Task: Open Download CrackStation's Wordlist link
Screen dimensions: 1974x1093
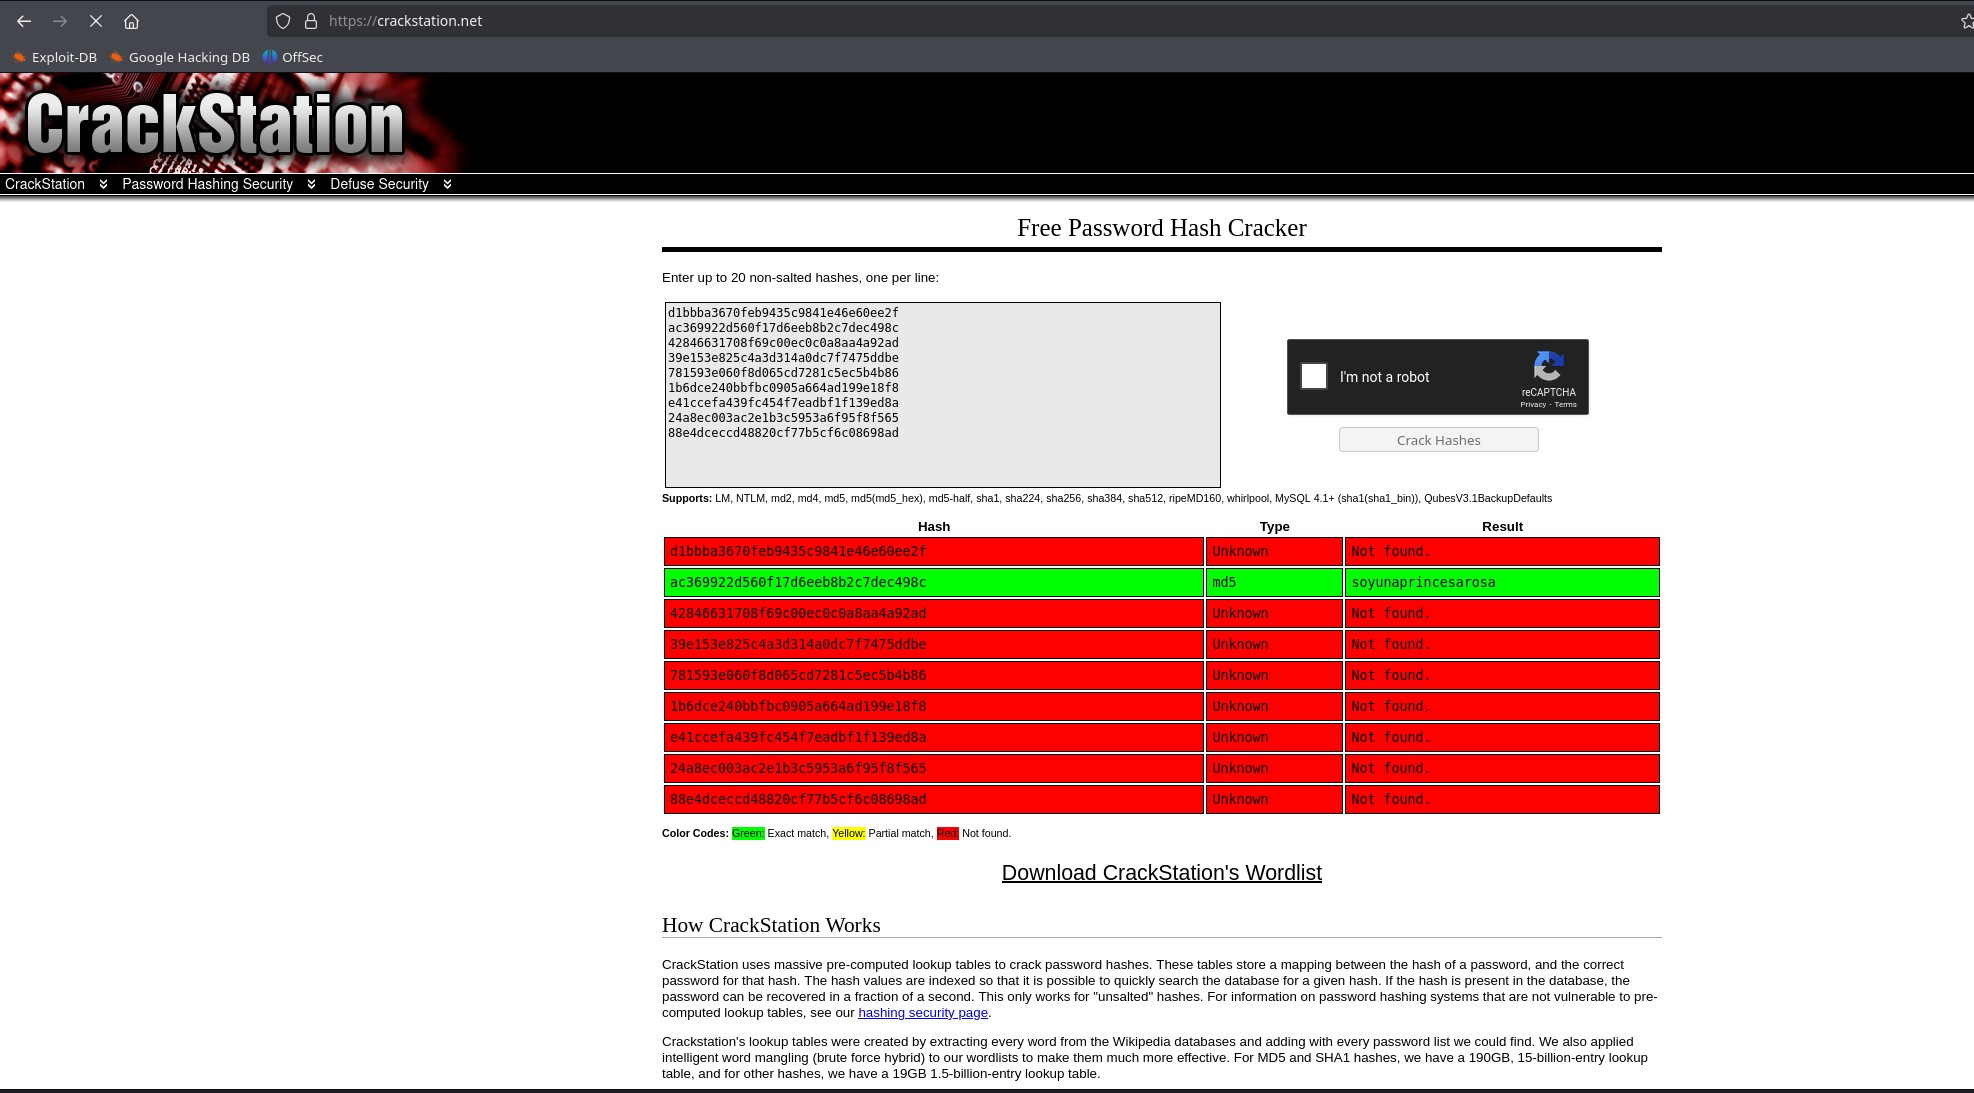Action: point(1161,873)
